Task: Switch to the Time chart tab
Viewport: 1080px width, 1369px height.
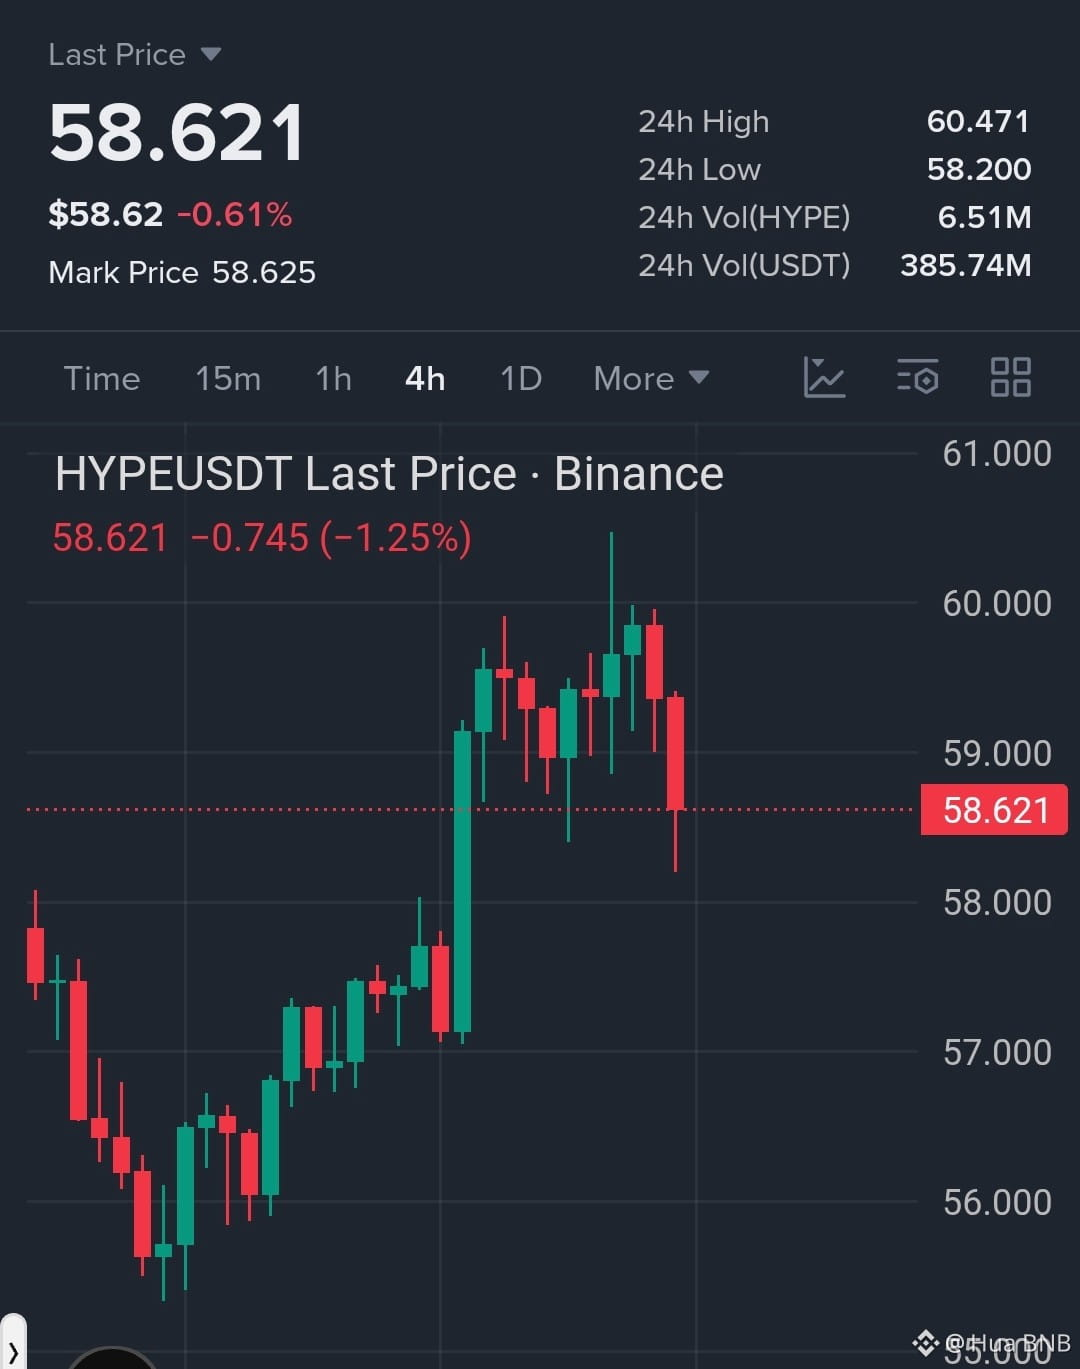Action: pos(101,378)
